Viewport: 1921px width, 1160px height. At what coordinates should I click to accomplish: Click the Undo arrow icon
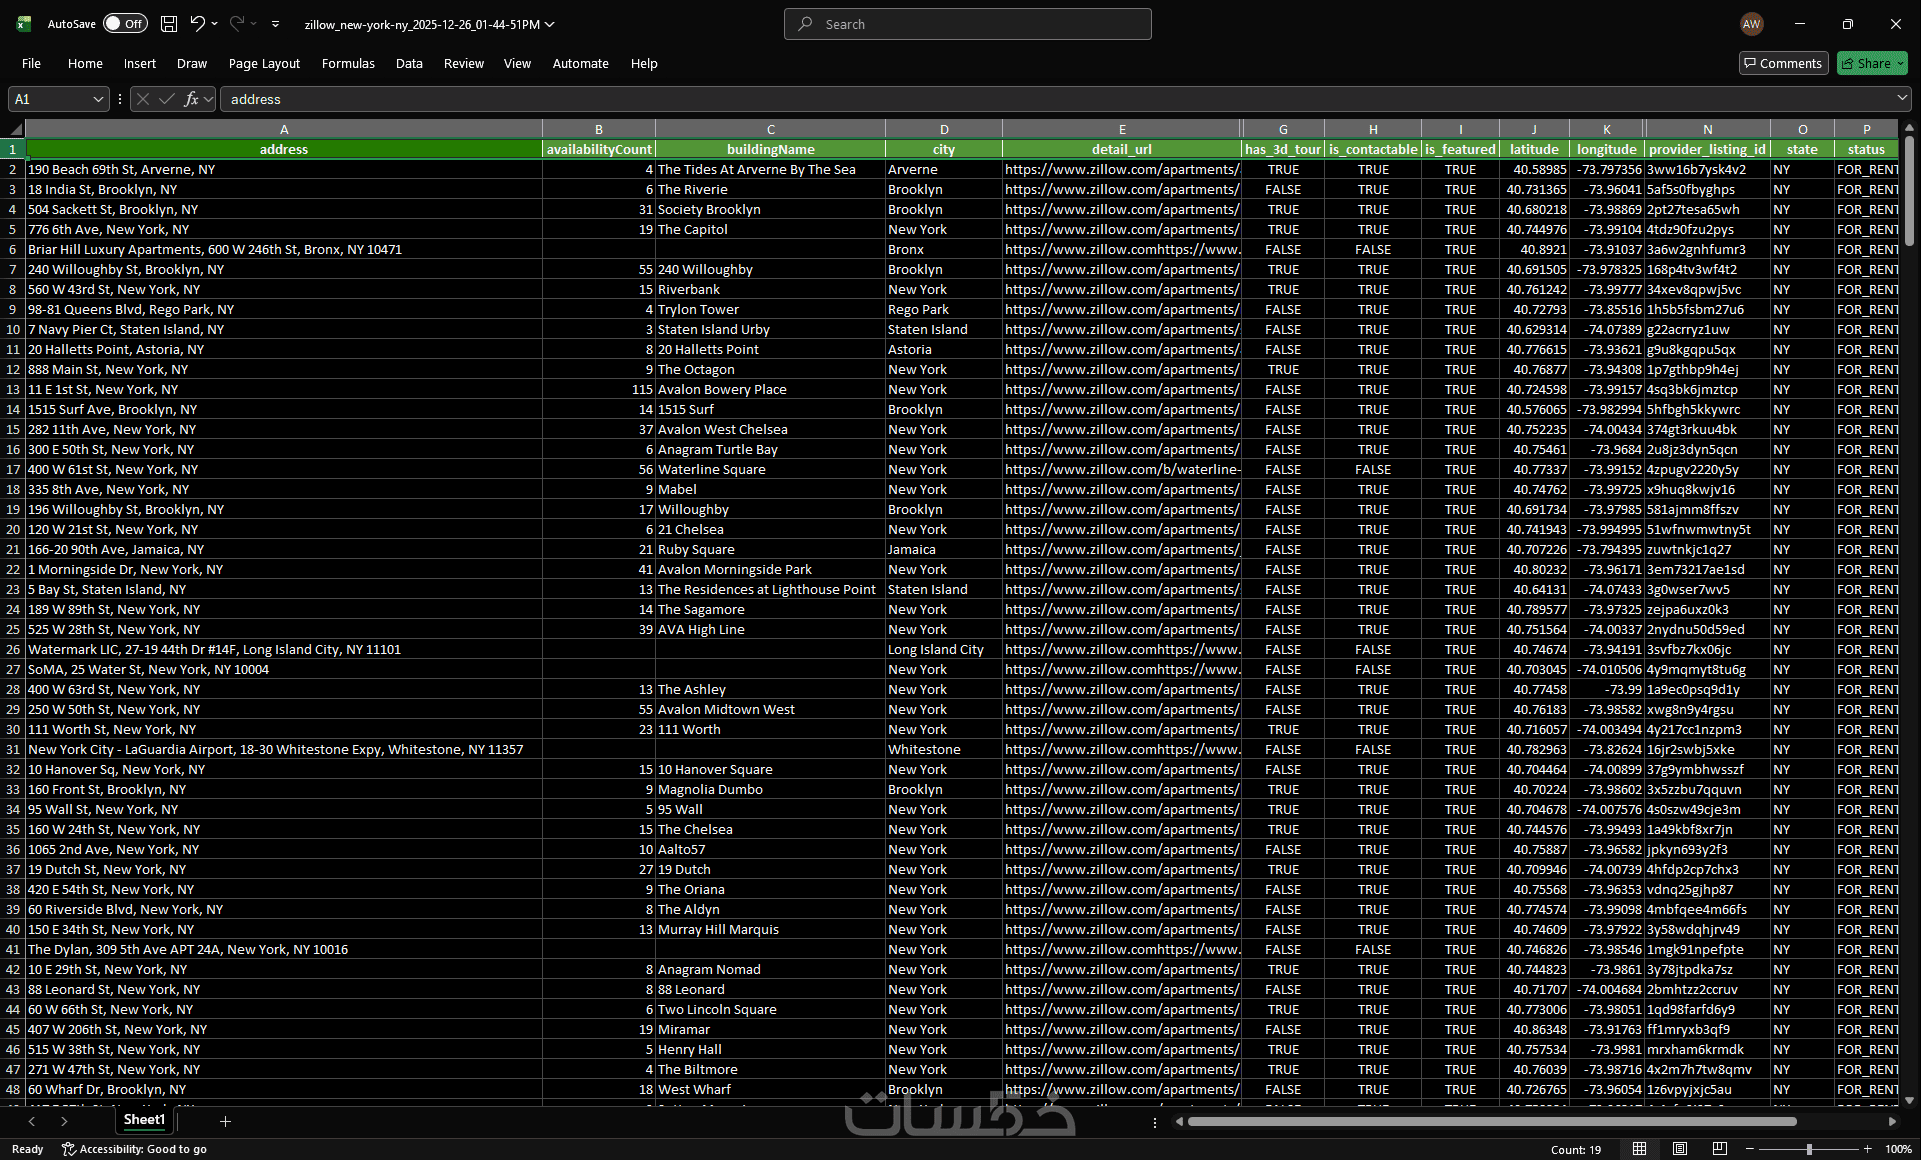tap(197, 24)
